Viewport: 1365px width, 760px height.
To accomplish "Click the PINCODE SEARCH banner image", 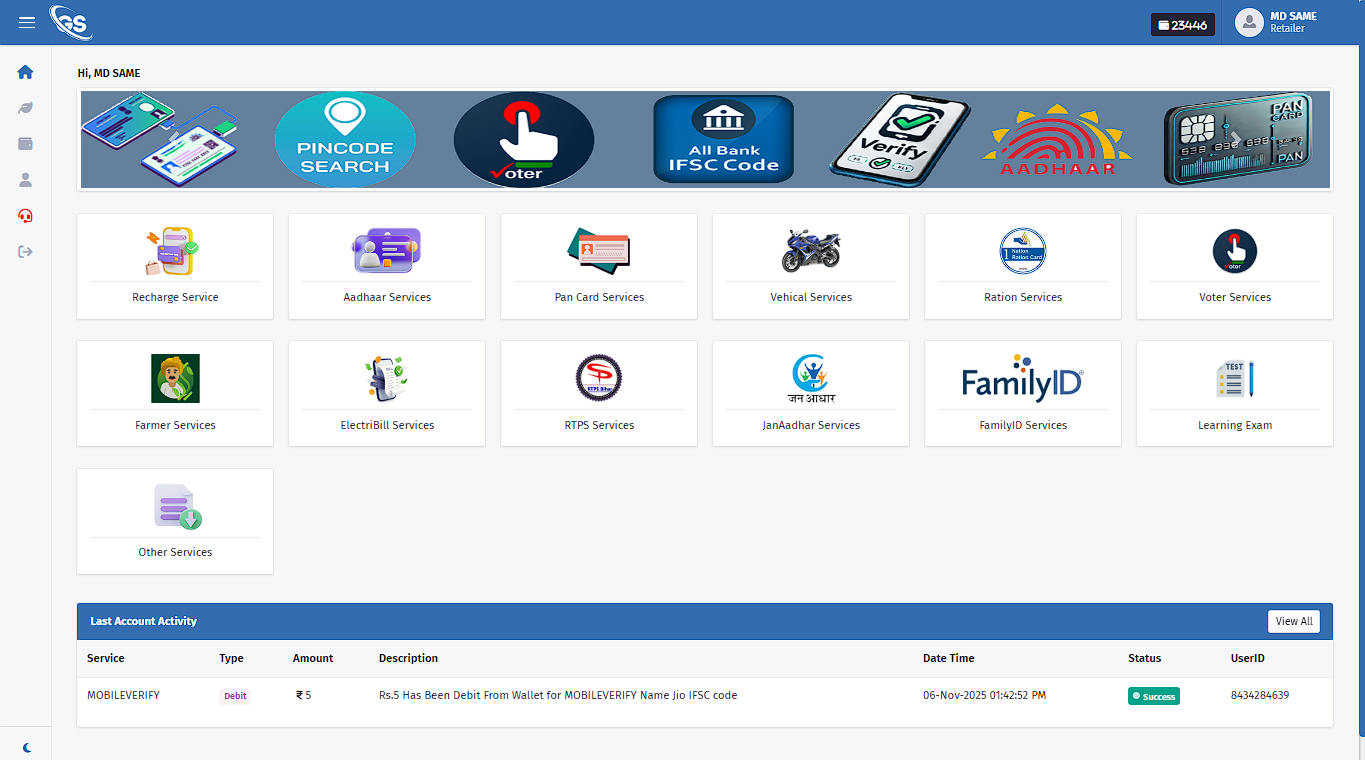I will tap(345, 140).
